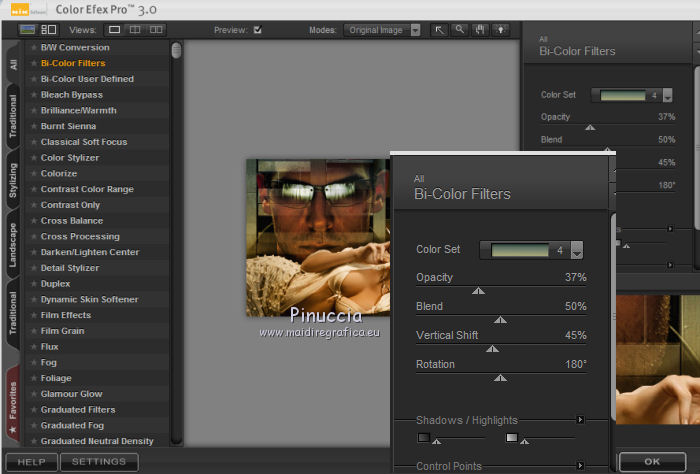Switch to split preview view
Screen dimensions: 700x474
136,30
